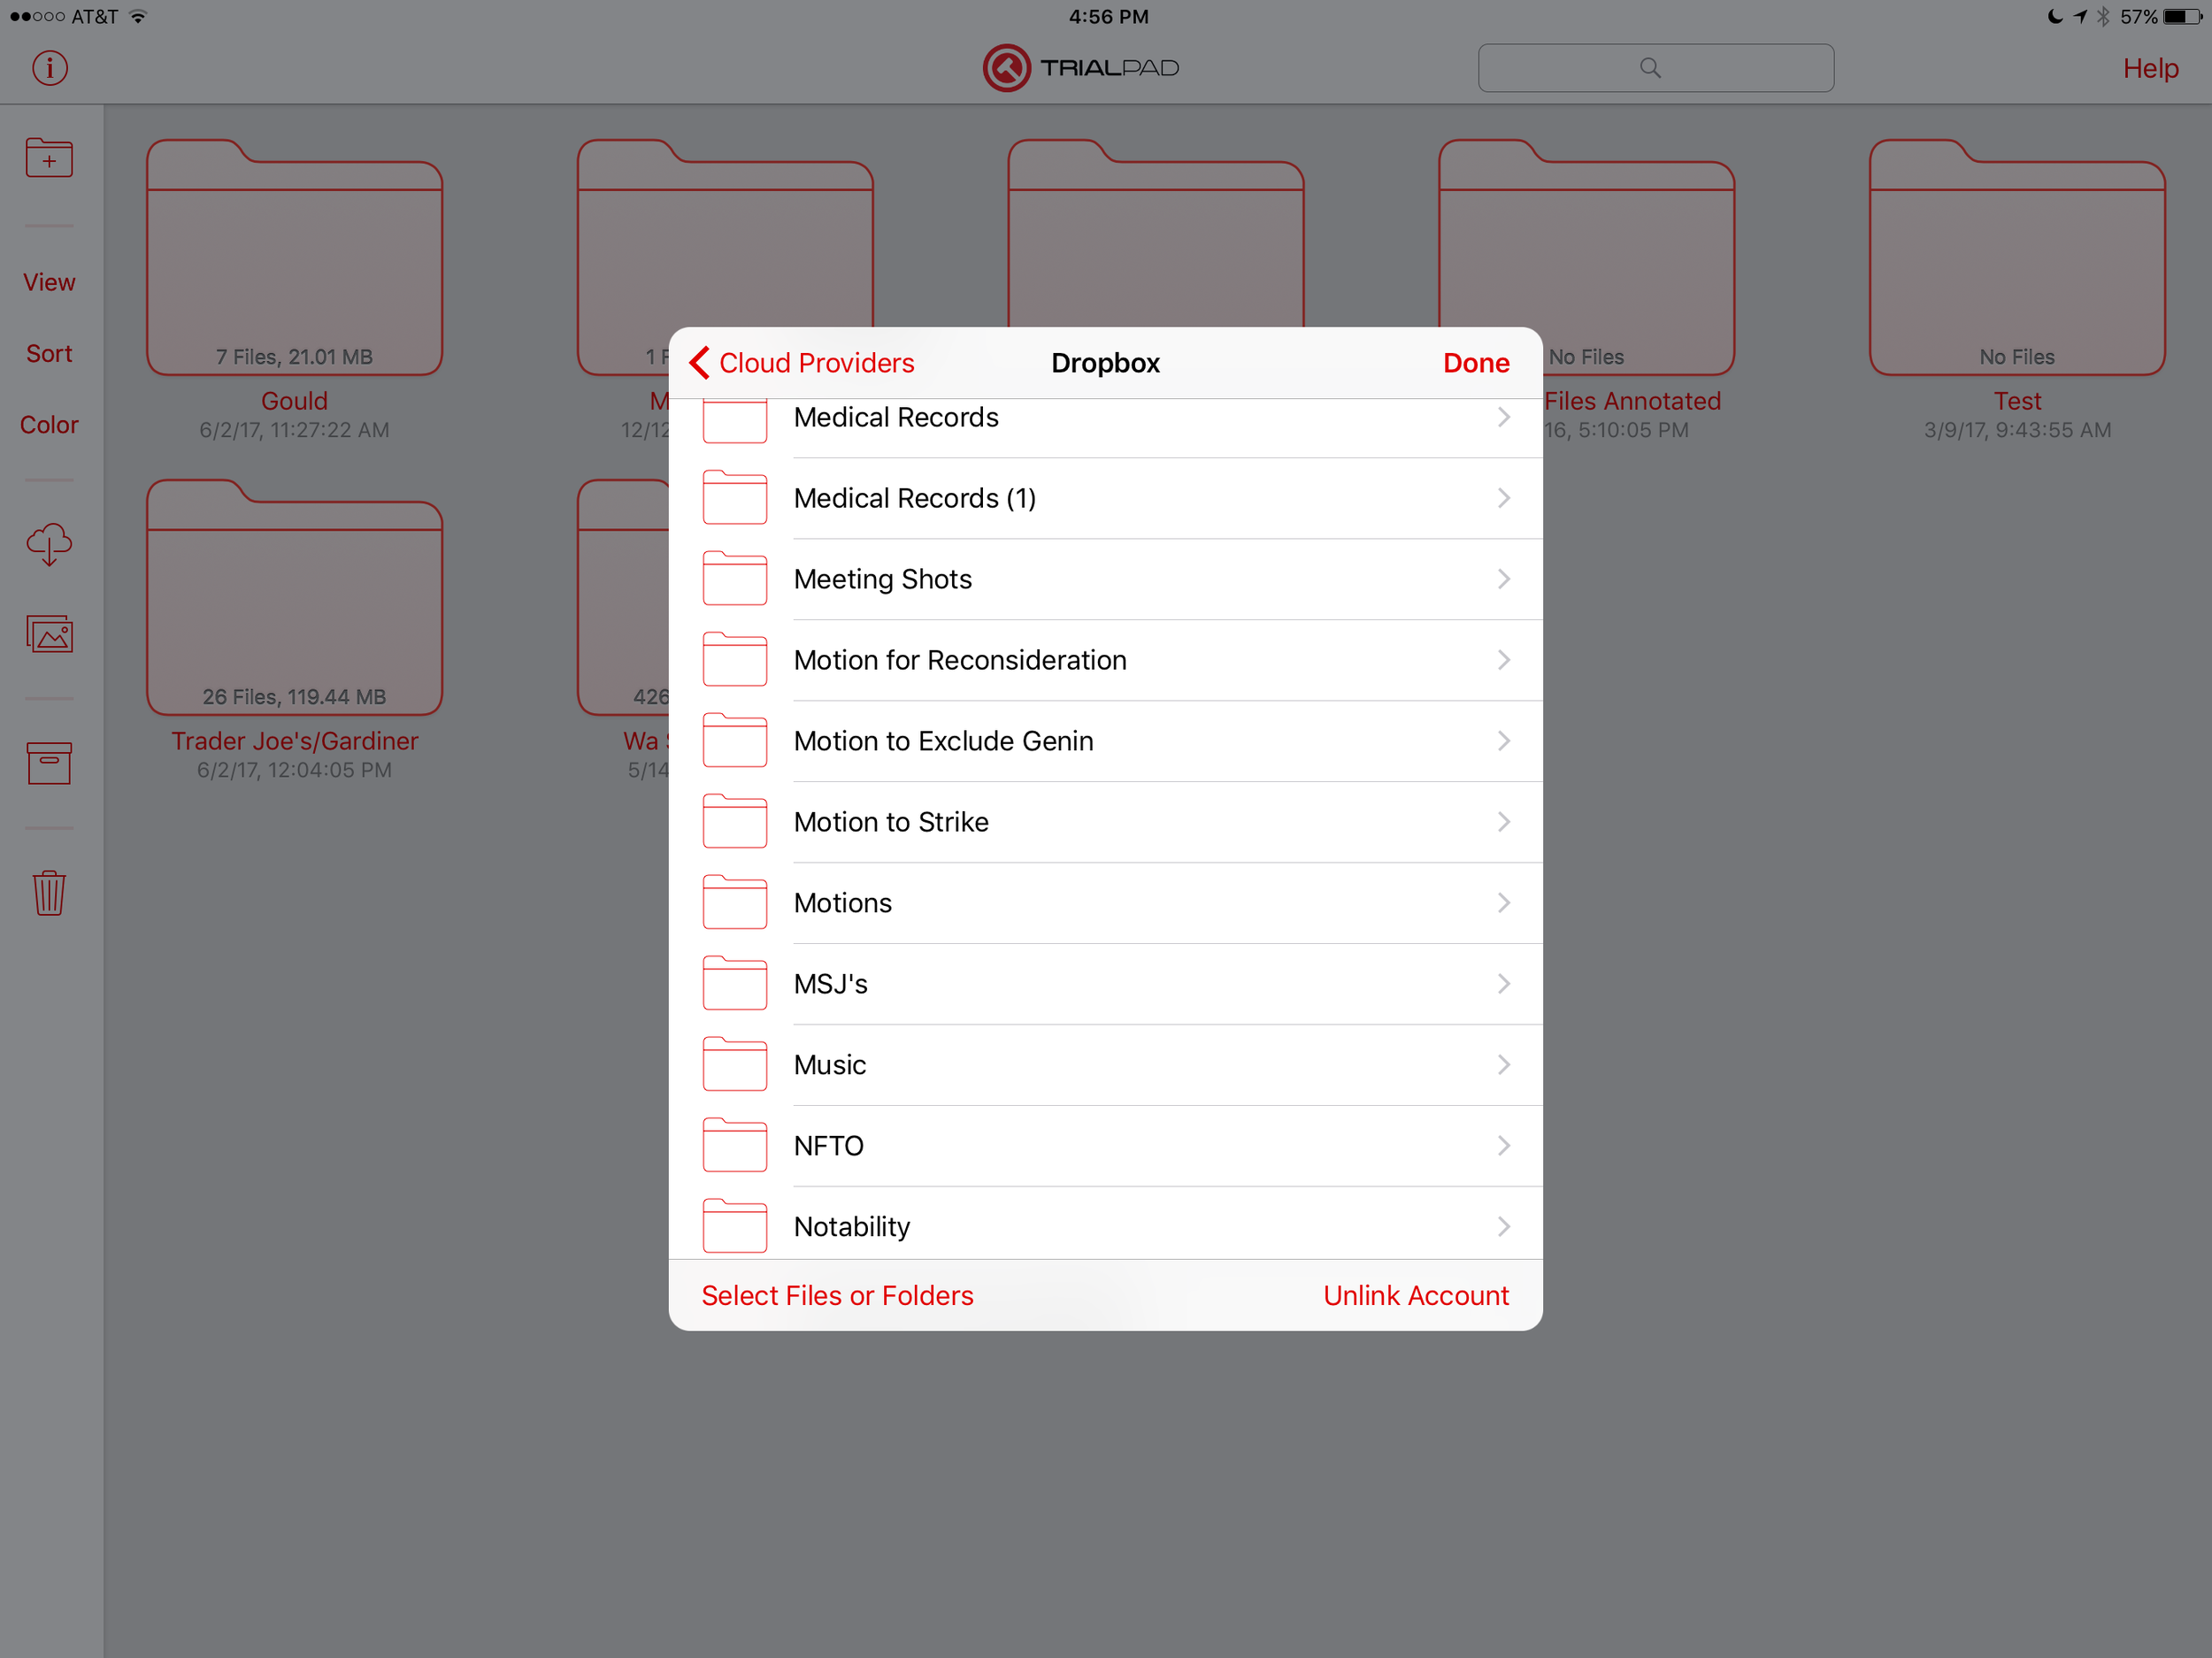Screen dimensions: 2212x1658
Task: Tap folder icon beside Medical Records (1)
Action: [735, 497]
